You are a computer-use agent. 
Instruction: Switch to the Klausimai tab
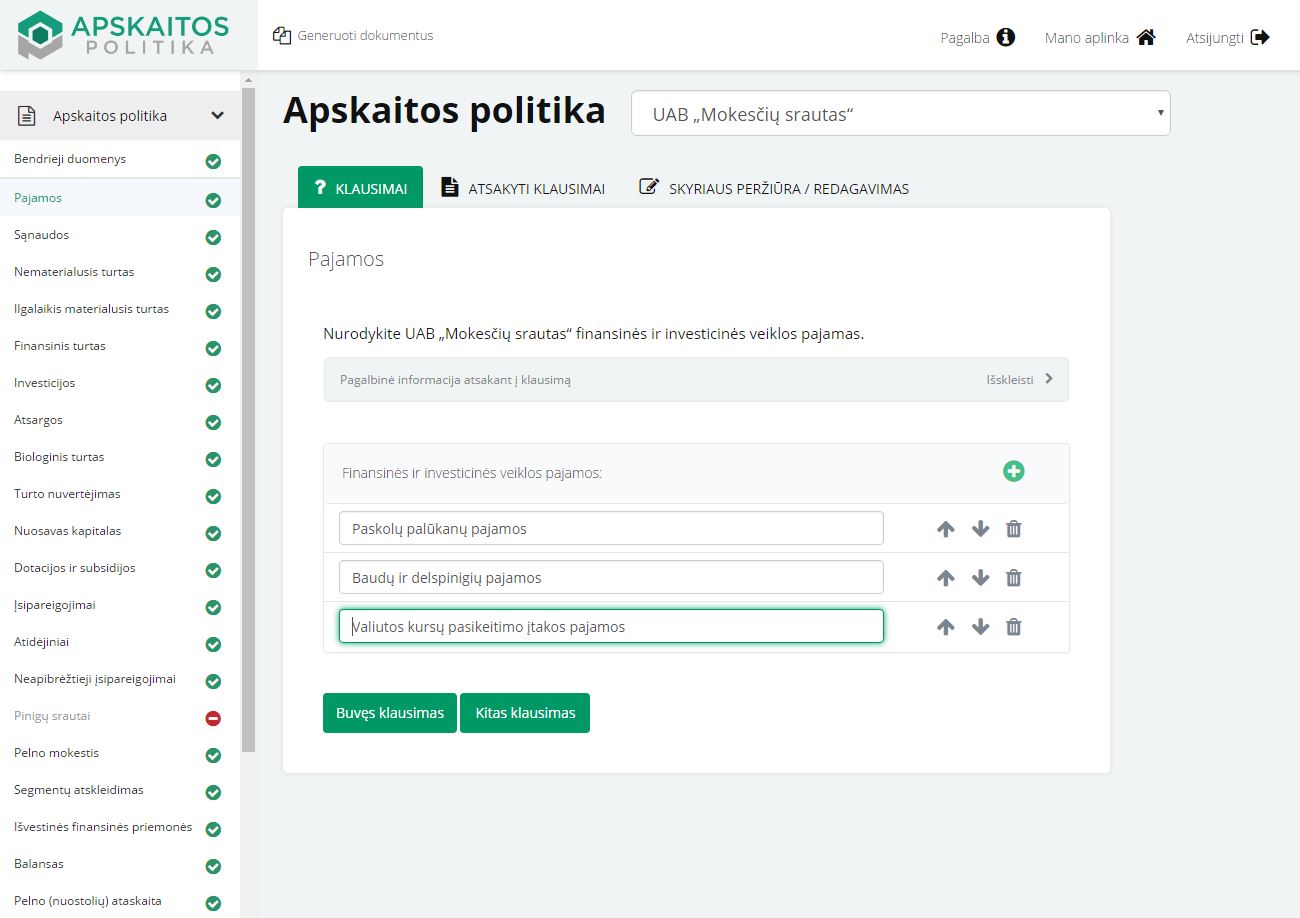pos(360,188)
